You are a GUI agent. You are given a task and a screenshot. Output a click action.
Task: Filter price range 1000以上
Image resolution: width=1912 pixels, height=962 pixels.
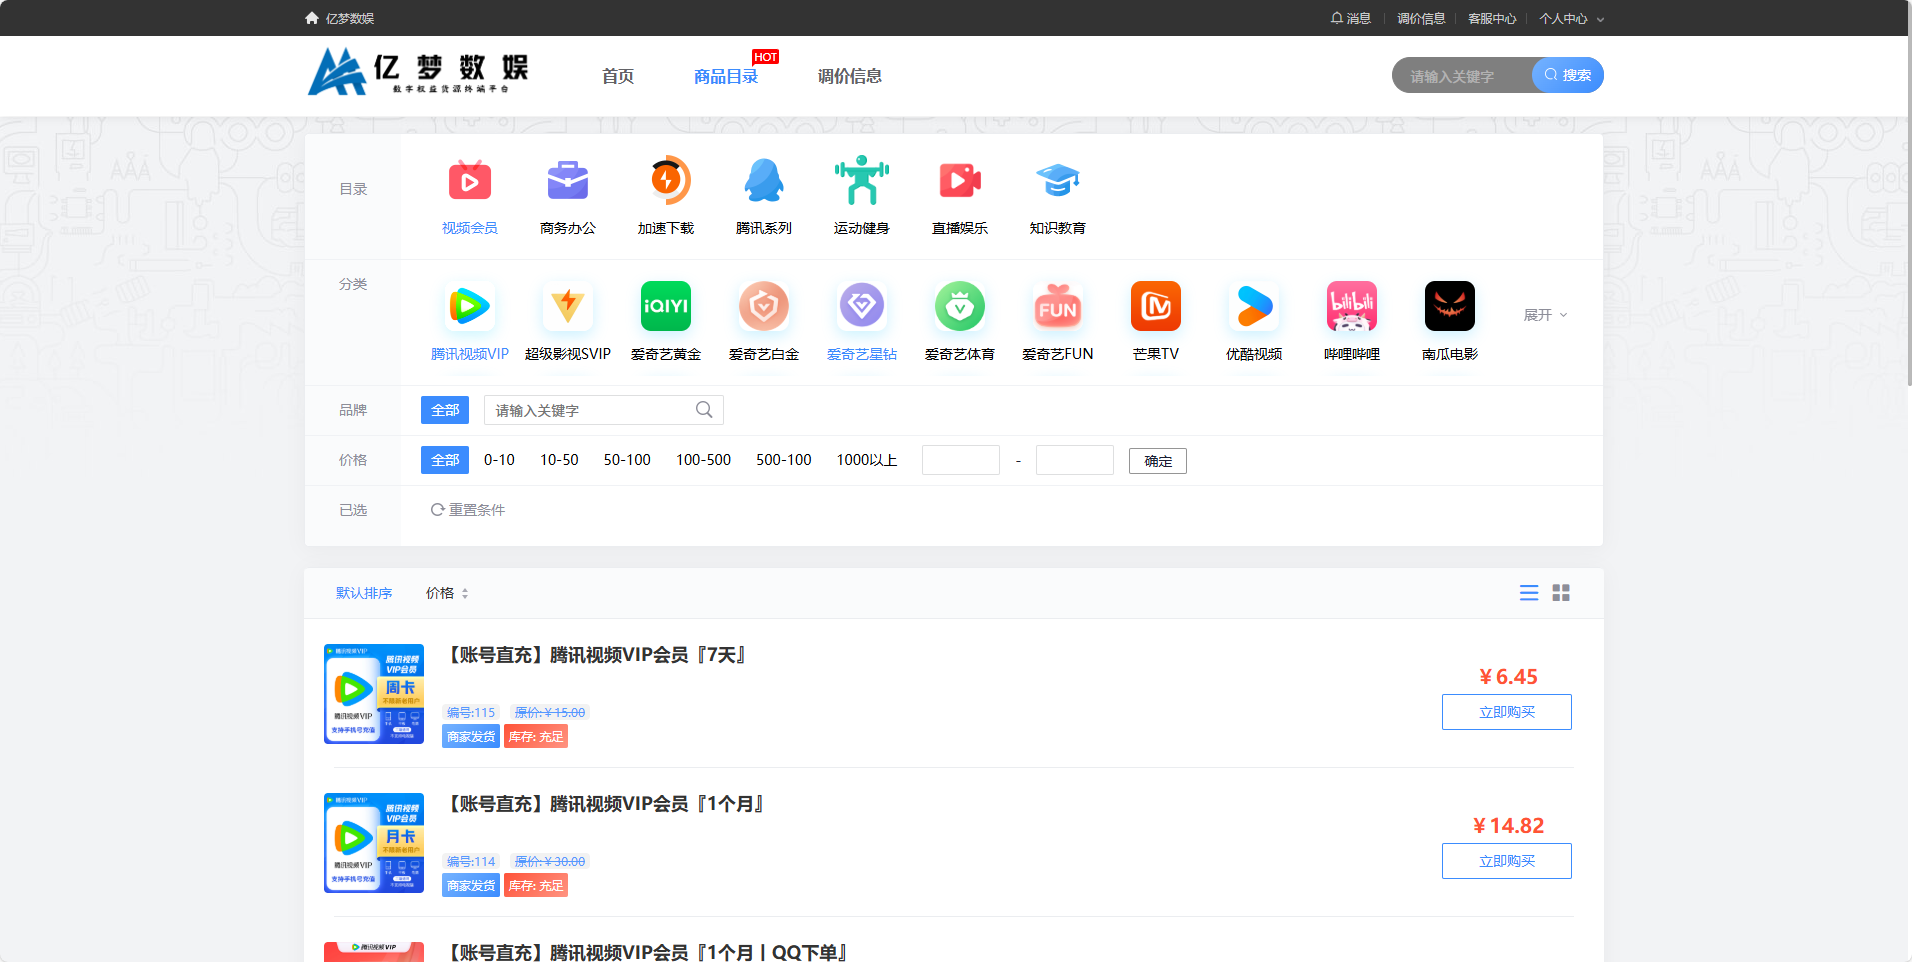click(x=867, y=460)
